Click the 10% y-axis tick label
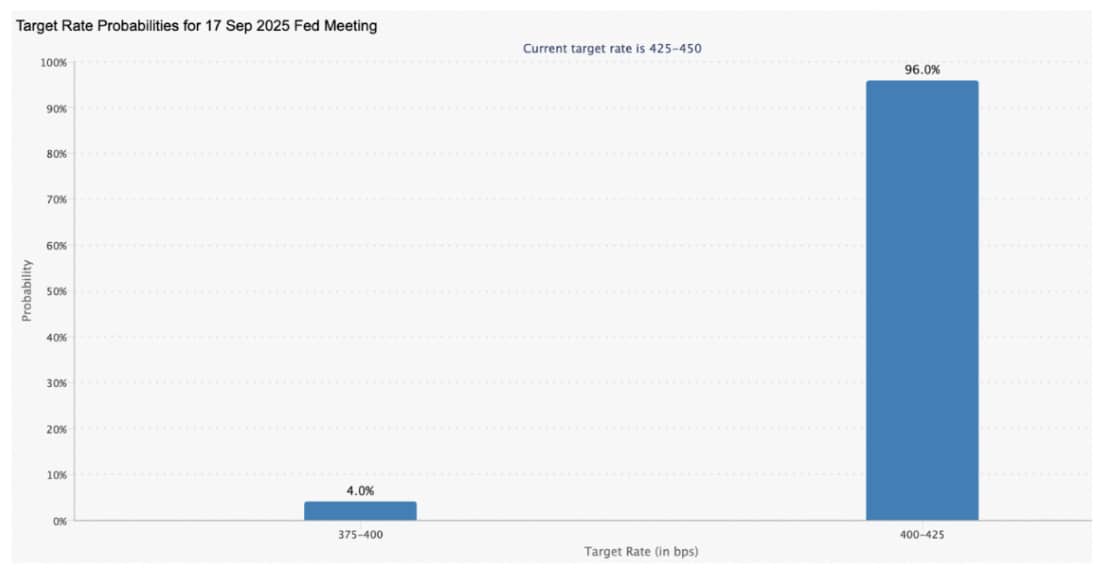The height and width of the screenshot is (582, 1100). click(55, 475)
